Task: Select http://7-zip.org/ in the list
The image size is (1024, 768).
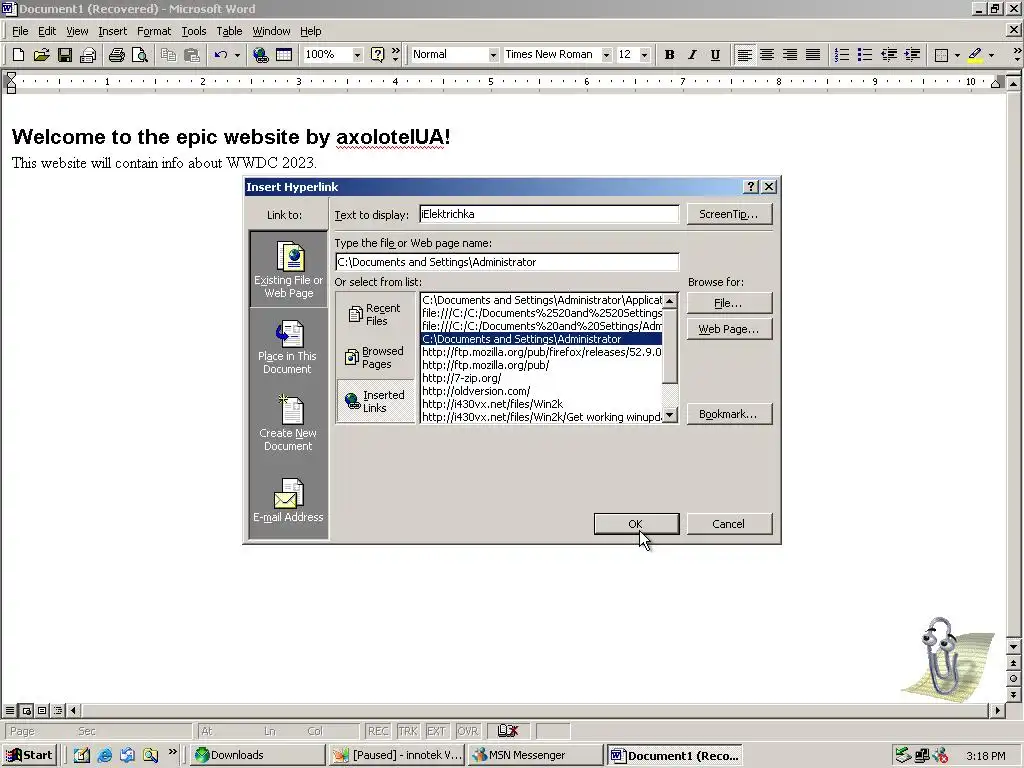Action: 541,378
